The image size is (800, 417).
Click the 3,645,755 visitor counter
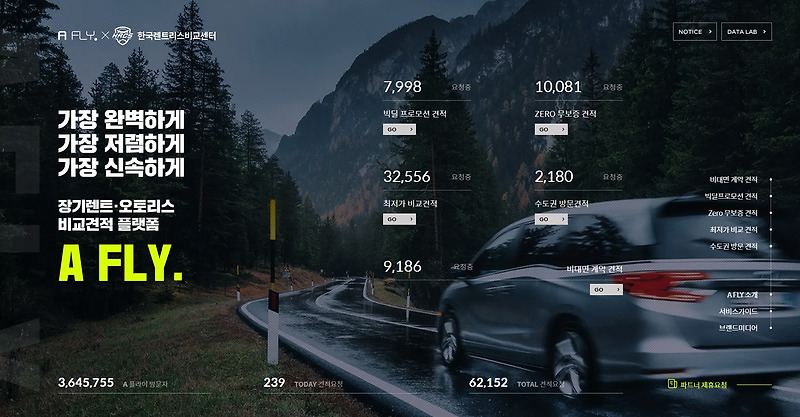point(86,382)
